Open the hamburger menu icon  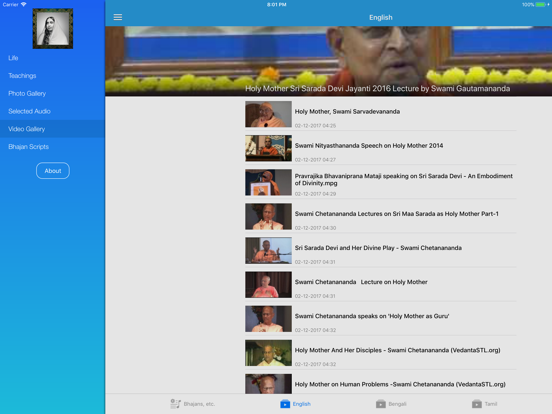[x=118, y=17]
